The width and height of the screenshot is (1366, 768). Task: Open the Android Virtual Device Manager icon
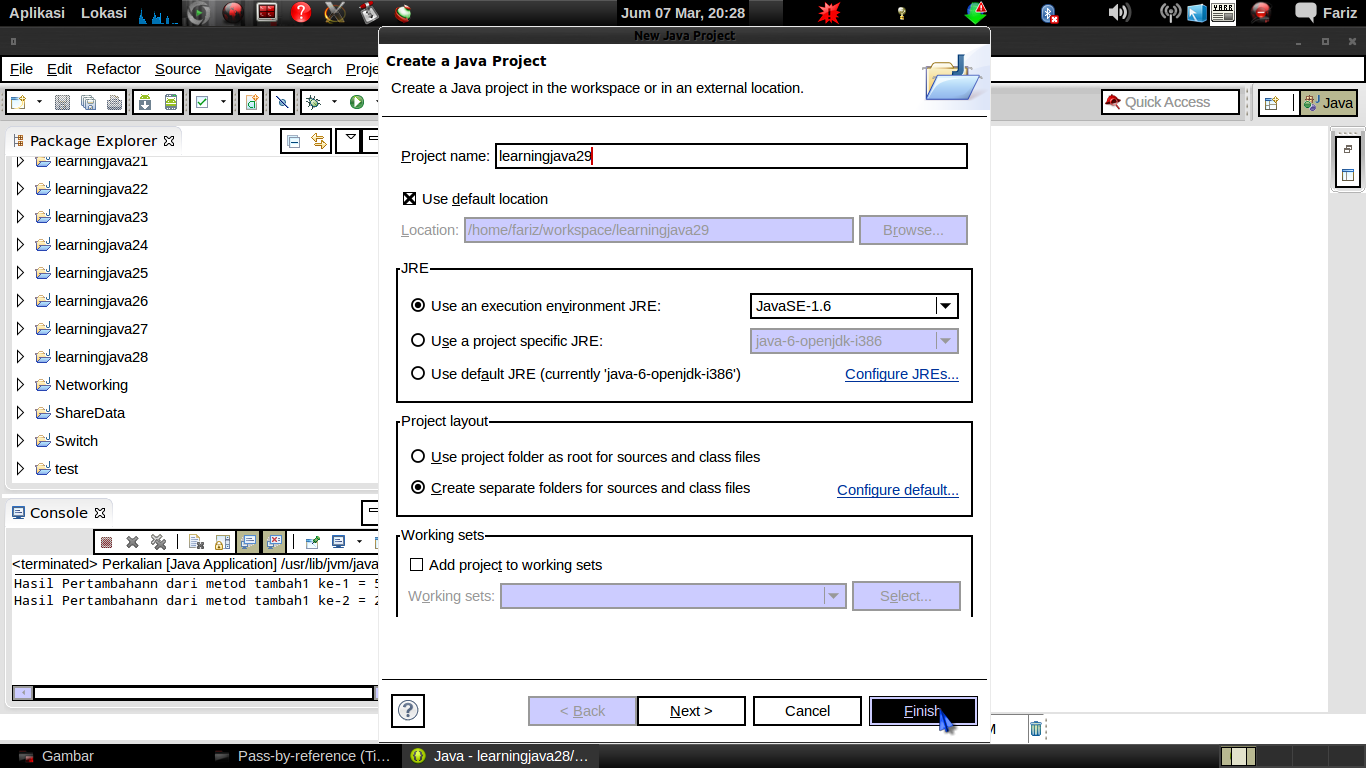(x=171, y=102)
